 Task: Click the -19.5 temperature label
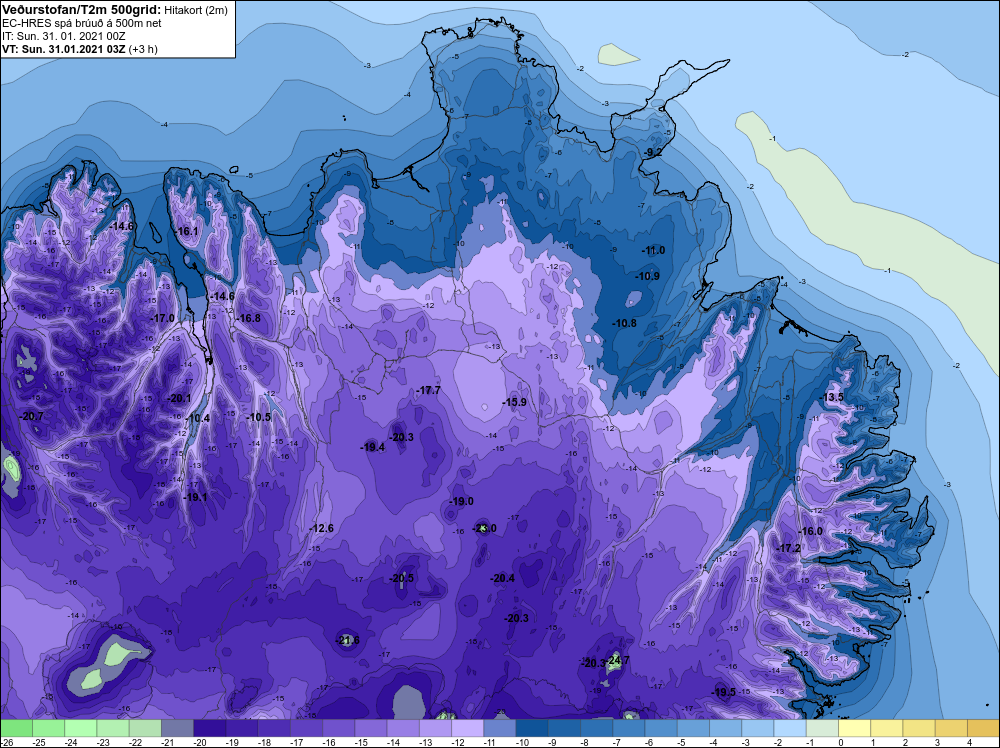(724, 693)
